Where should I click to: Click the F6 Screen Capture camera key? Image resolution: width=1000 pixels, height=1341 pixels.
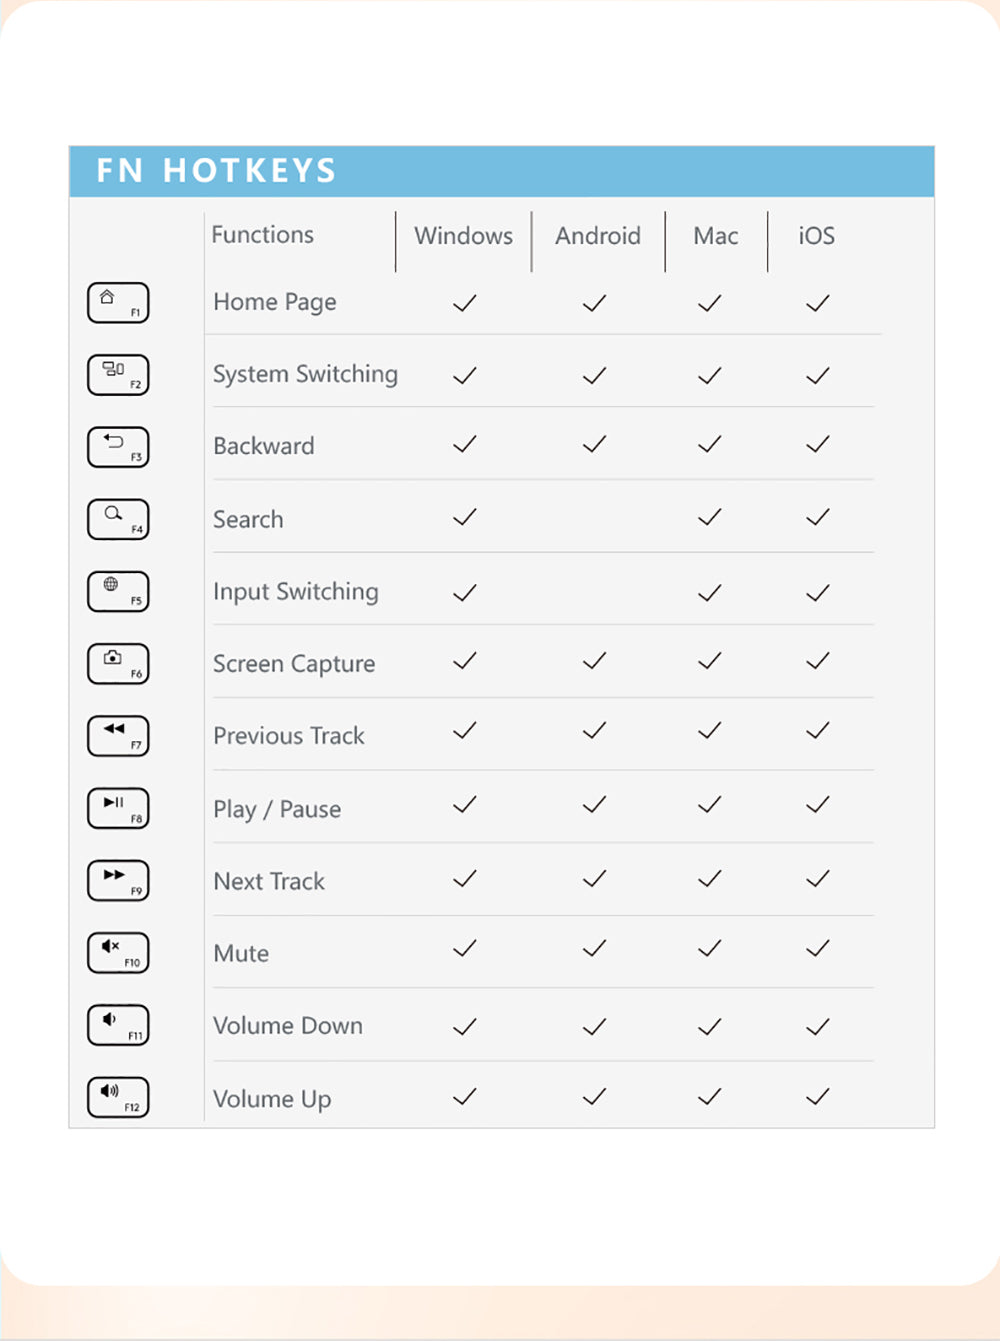pyautogui.click(x=118, y=663)
